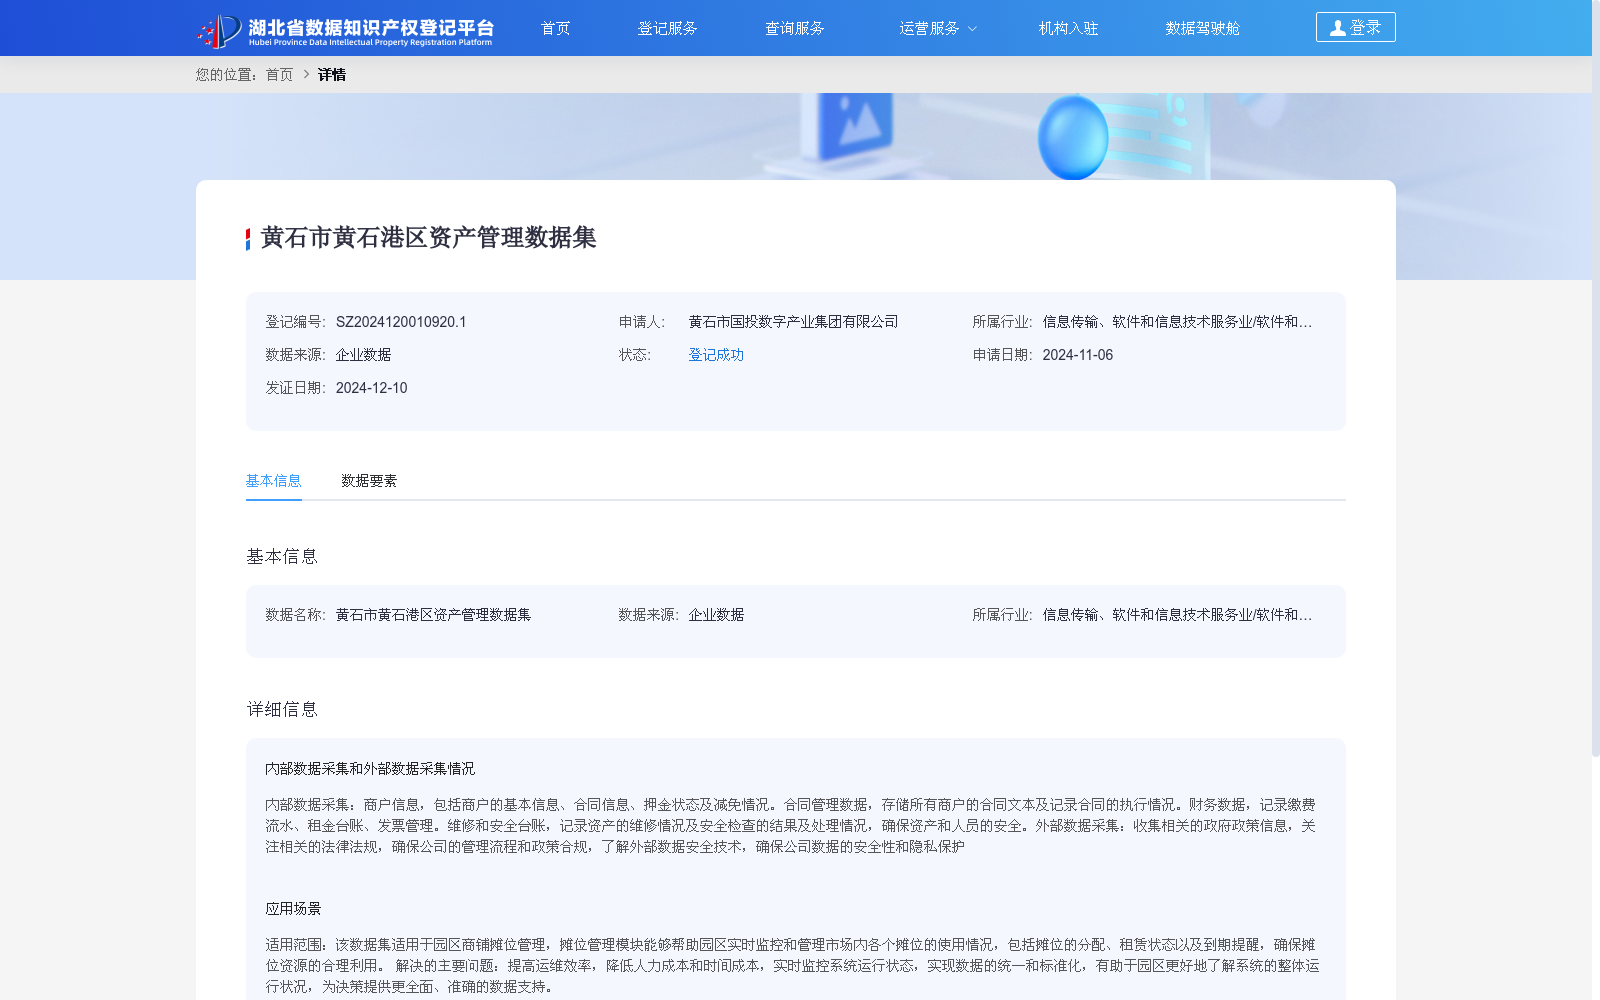Image resolution: width=1600 pixels, height=1000 pixels.
Task: Click truncated 所属行业 value in top card
Action: [1177, 322]
